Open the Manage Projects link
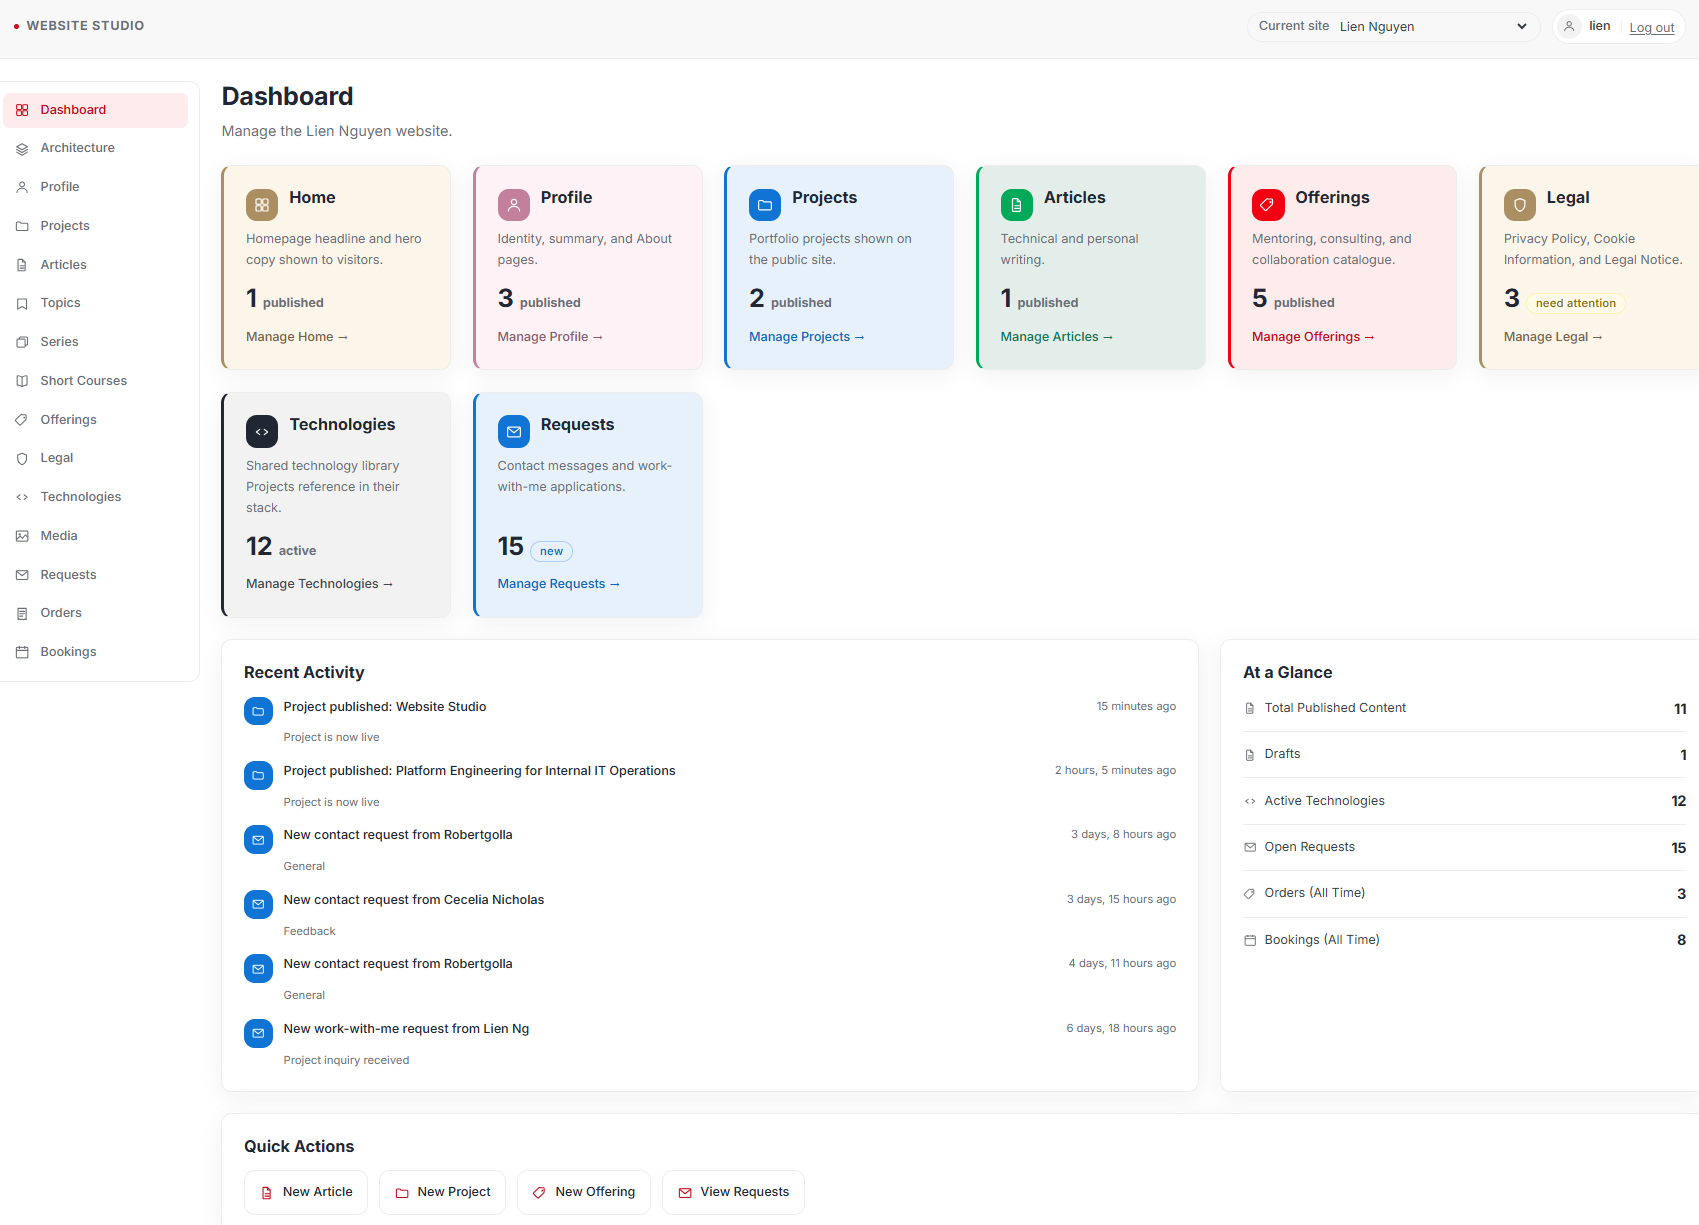The image size is (1699, 1225). pos(806,337)
